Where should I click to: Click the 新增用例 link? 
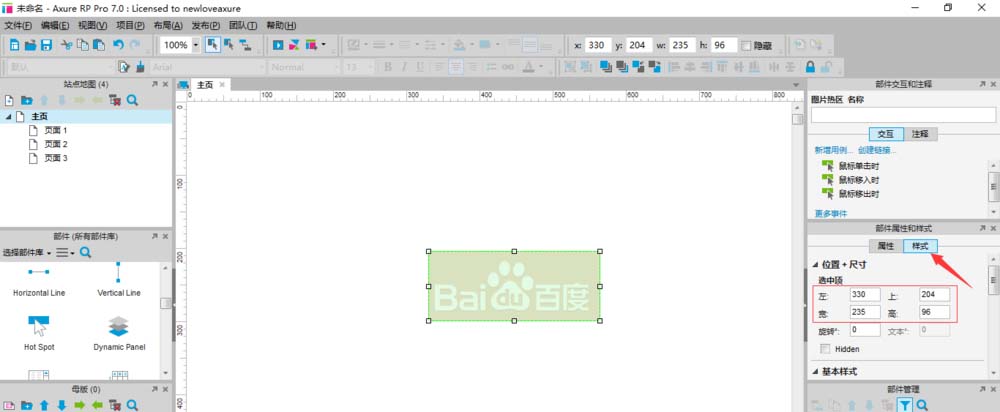(833, 151)
